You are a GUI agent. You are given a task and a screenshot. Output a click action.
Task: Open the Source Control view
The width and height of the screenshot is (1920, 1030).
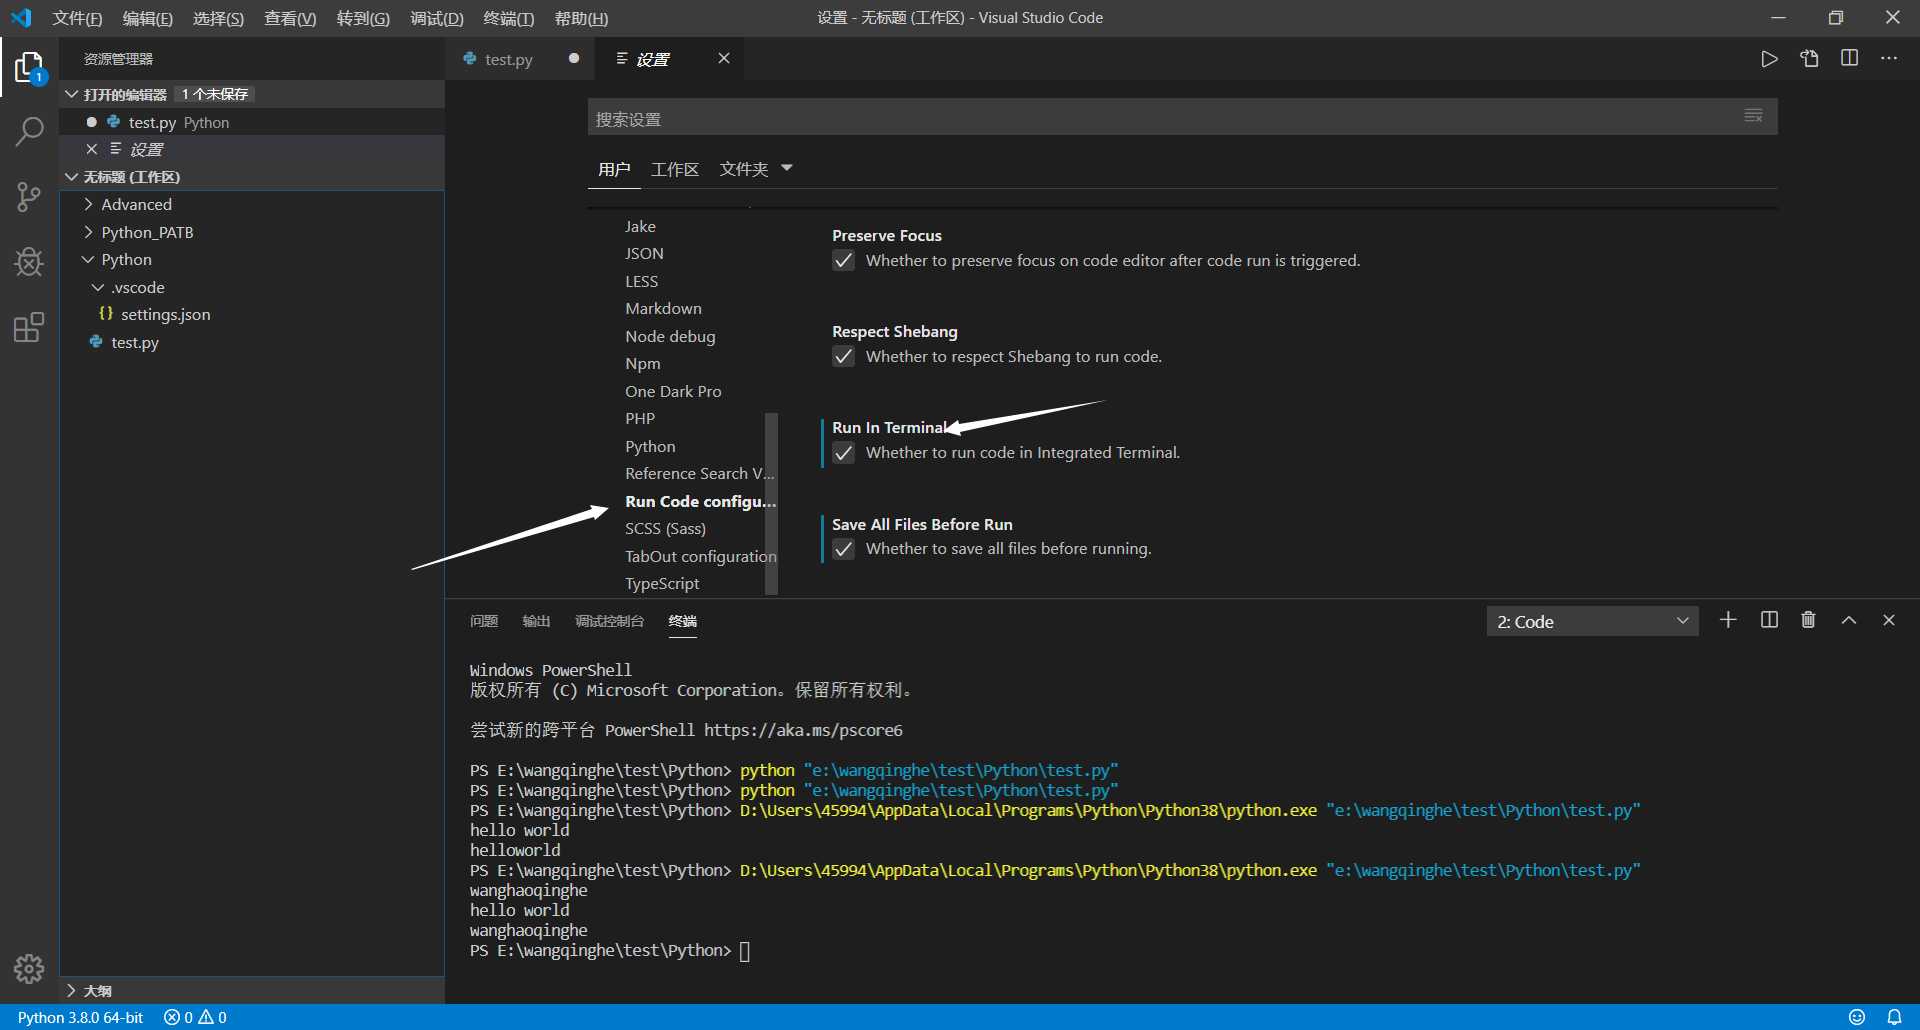[29, 197]
